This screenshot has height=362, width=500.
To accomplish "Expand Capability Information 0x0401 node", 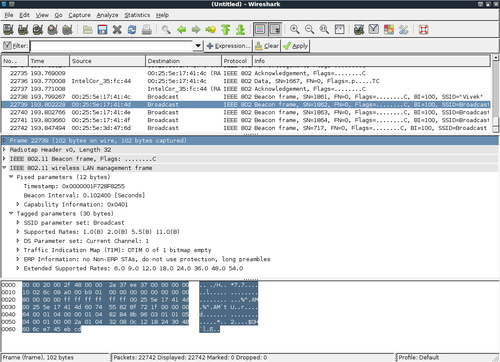I will coord(18,204).
